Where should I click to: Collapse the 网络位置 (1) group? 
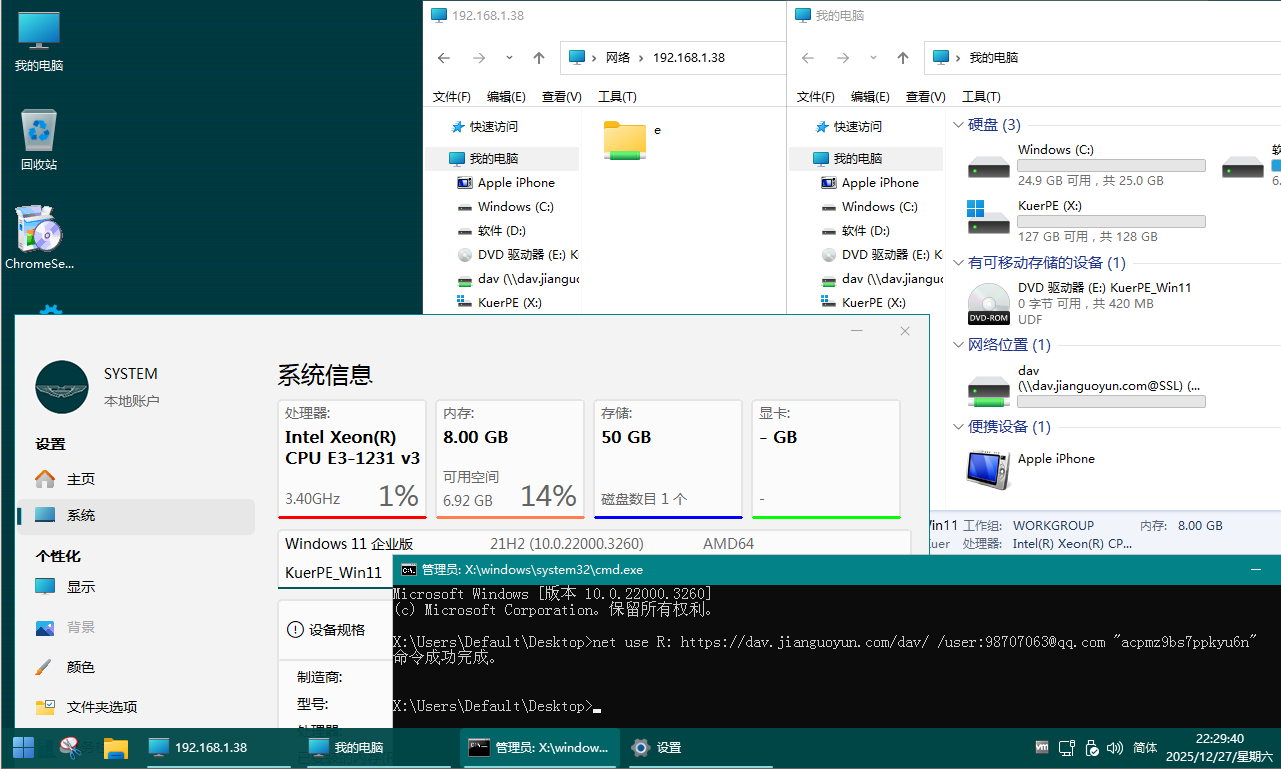tap(958, 345)
